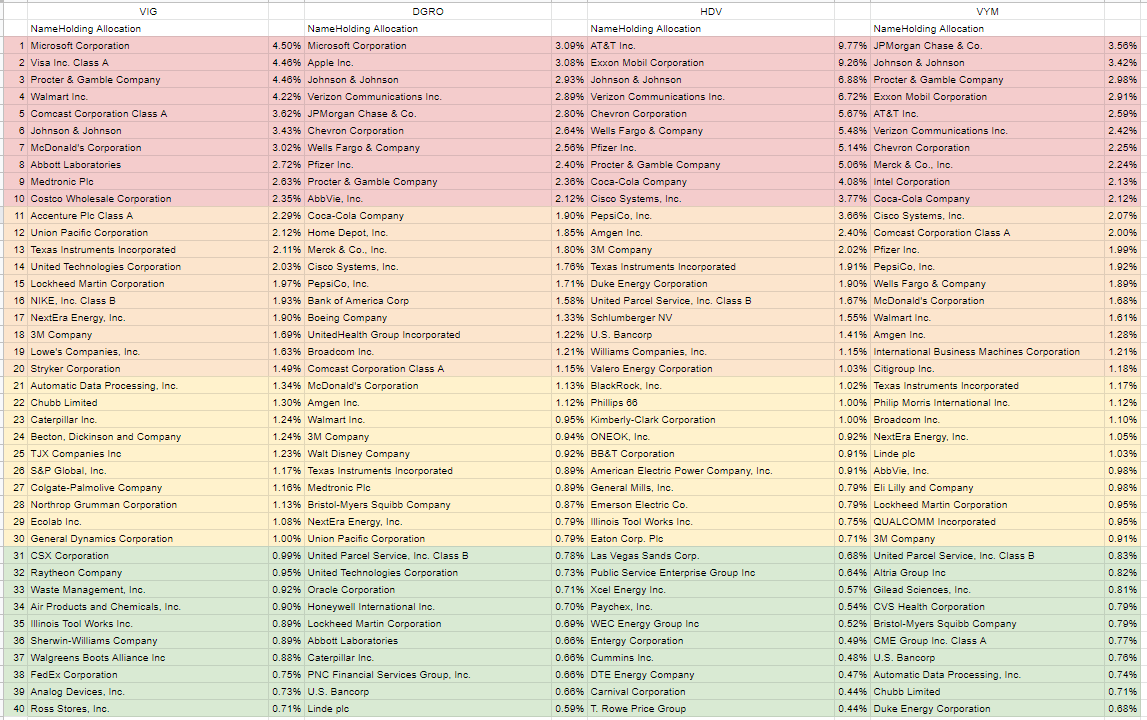Select Phillips 66 cell
This screenshot has width=1147, height=720.
click(x=710, y=402)
